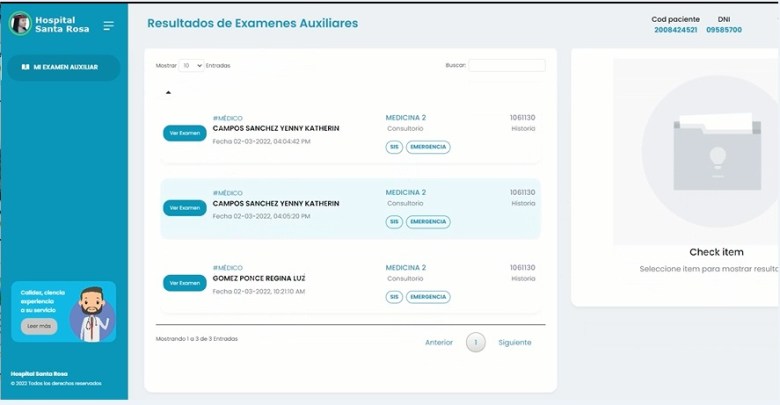780x405 pixels.
Task: Click the patient code 2008424521
Action: pos(676,30)
